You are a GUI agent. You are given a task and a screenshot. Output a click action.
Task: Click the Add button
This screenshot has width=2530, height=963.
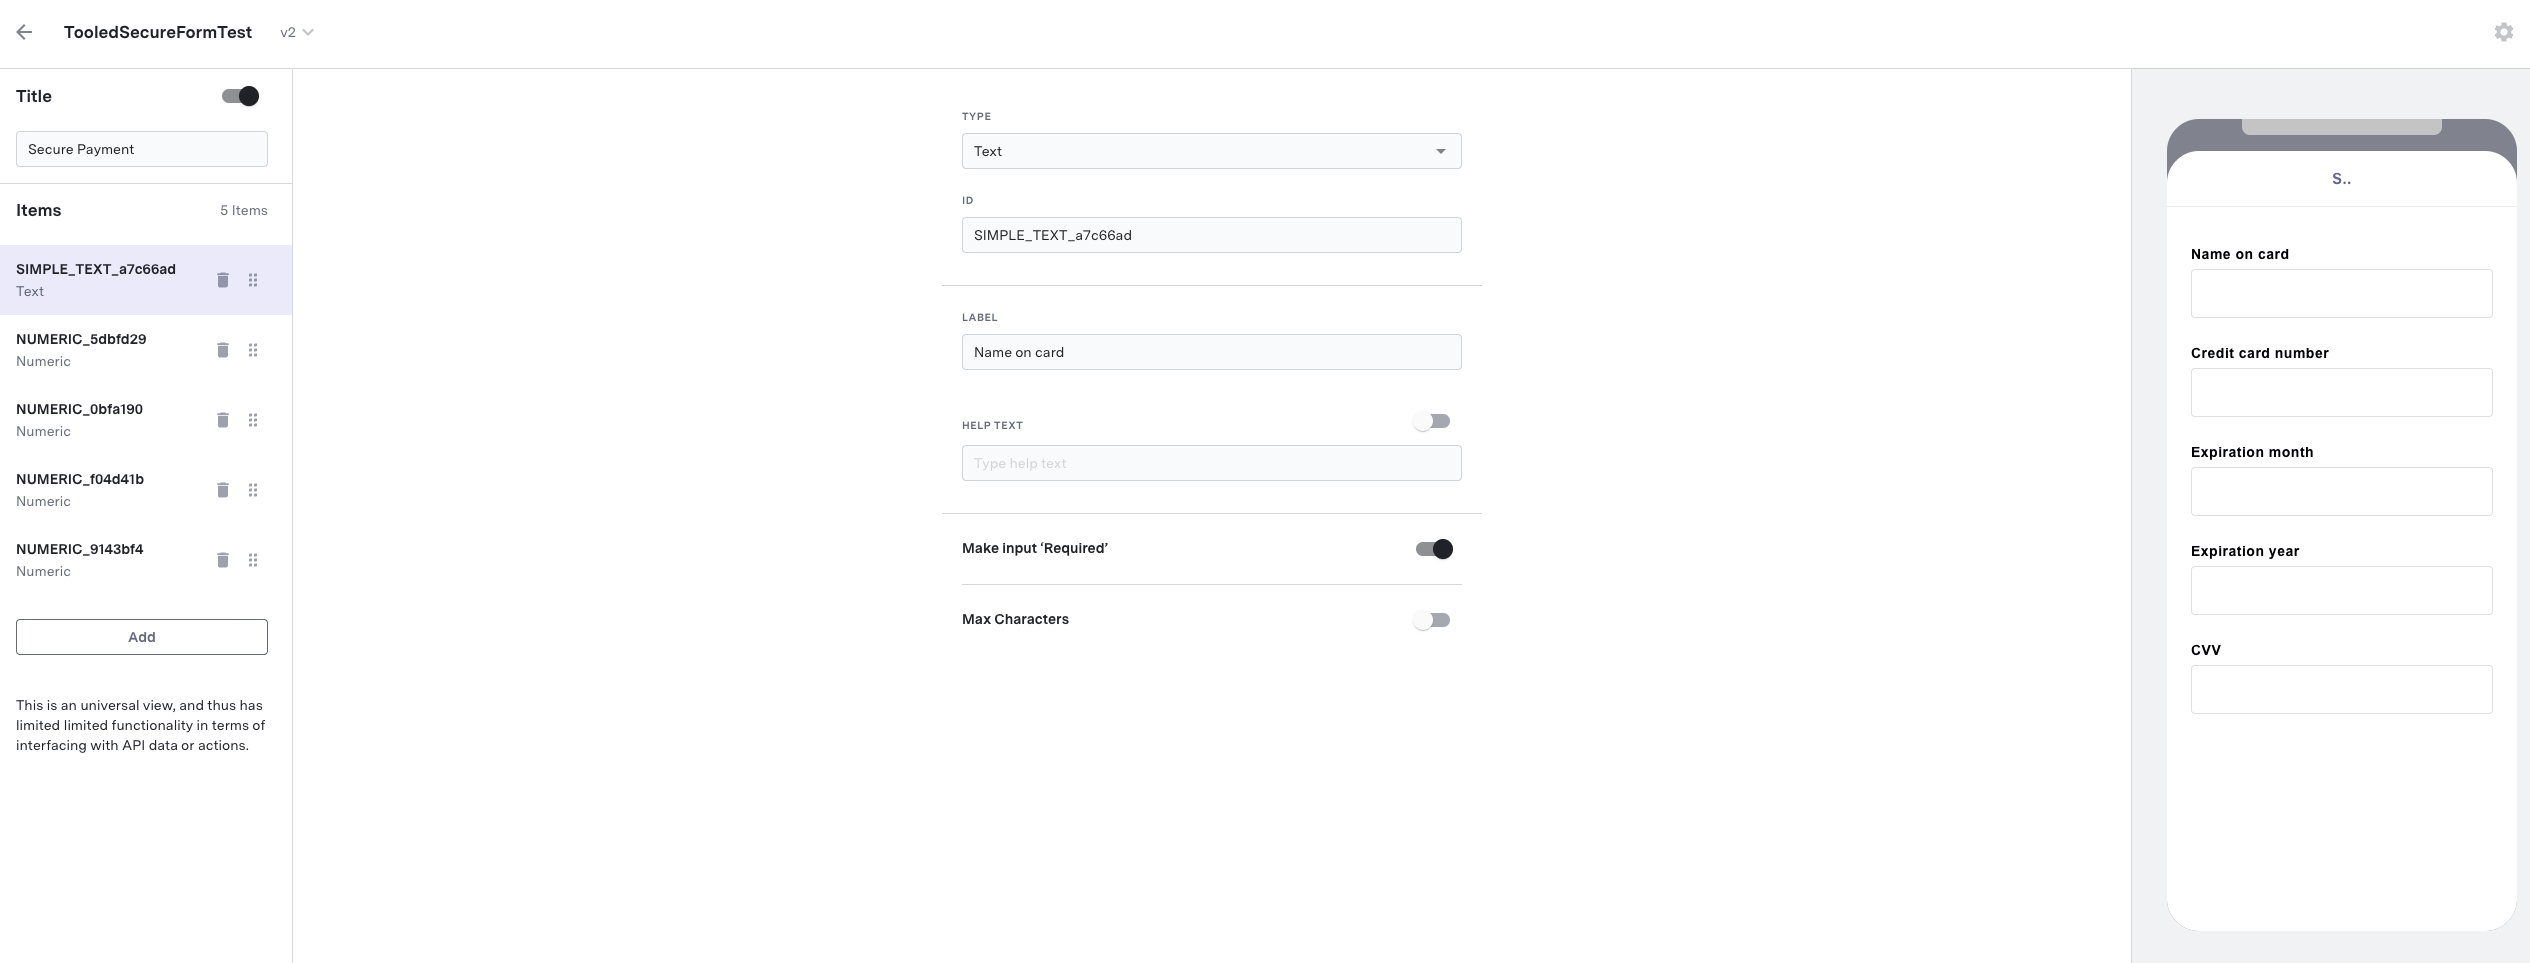click(142, 637)
